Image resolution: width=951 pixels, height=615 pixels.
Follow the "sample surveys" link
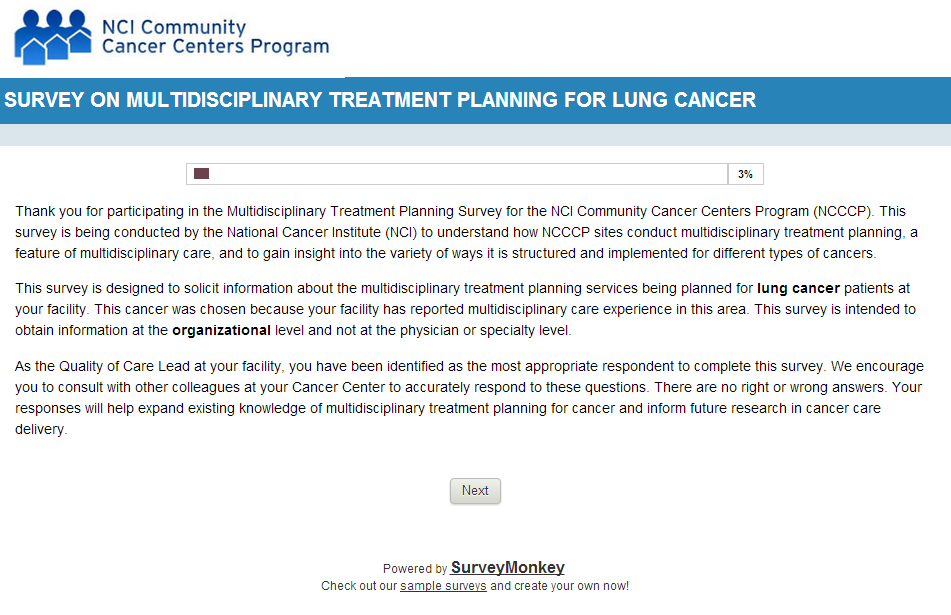[x=443, y=586]
